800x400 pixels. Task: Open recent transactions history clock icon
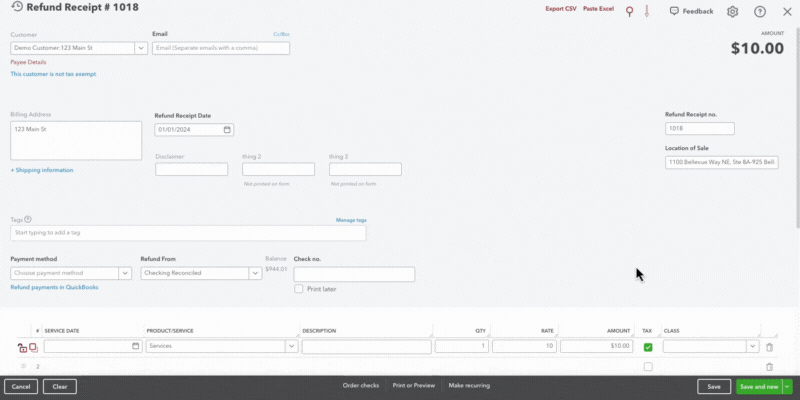[x=16, y=8]
